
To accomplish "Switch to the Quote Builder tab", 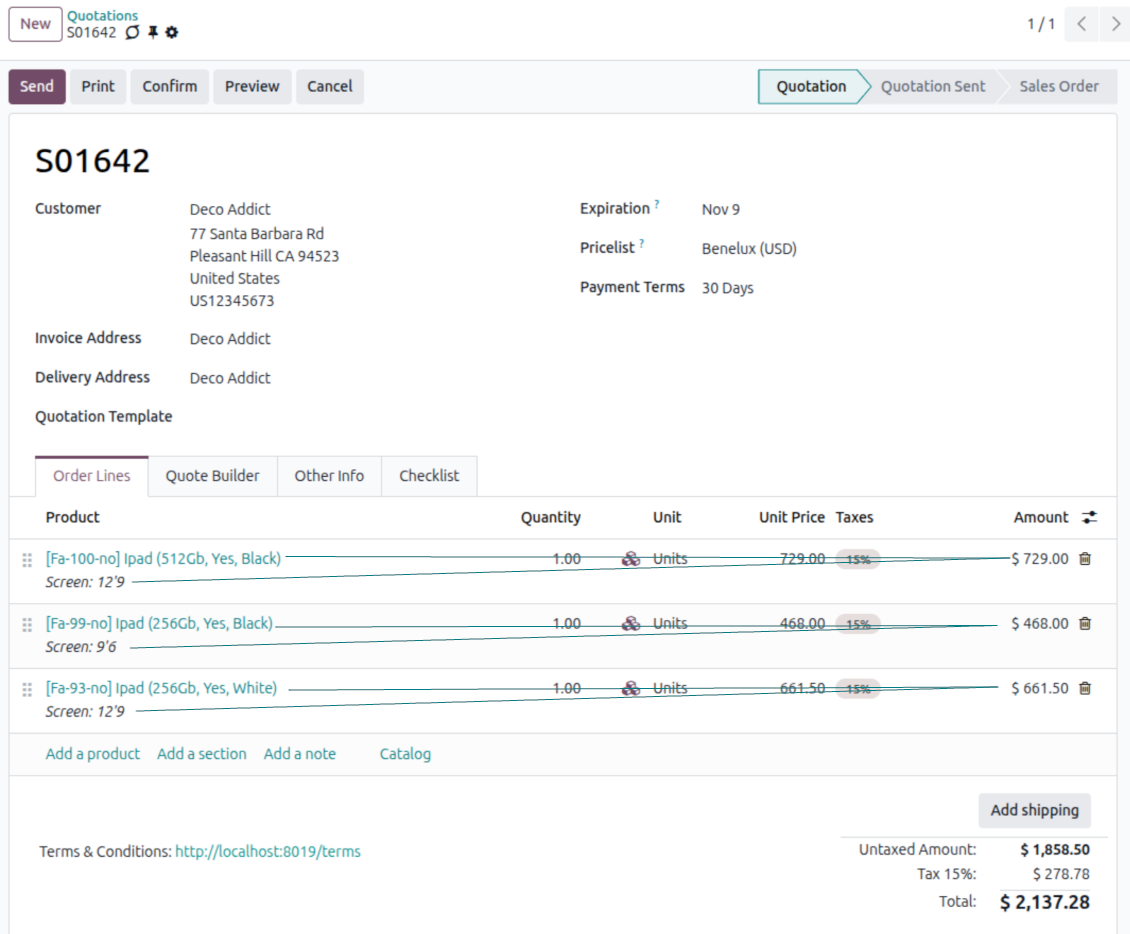I will [212, 476].
